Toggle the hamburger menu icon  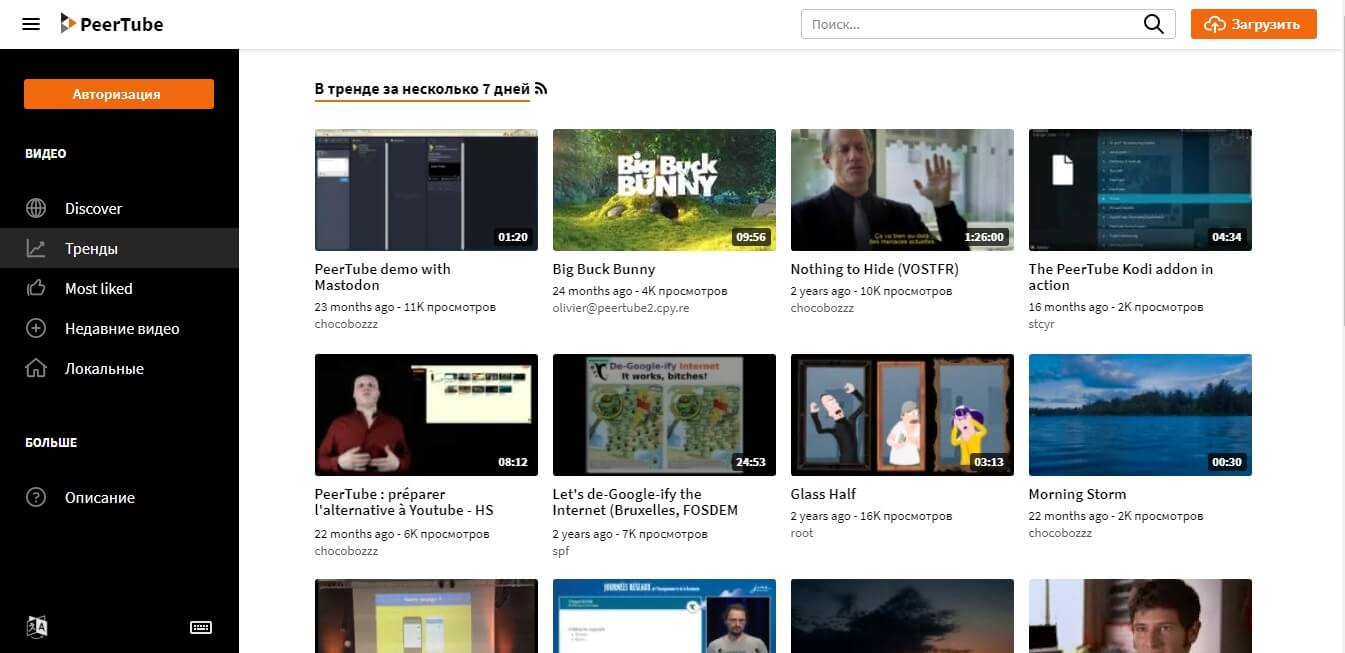pyautogui.click(x=31, y=24)
